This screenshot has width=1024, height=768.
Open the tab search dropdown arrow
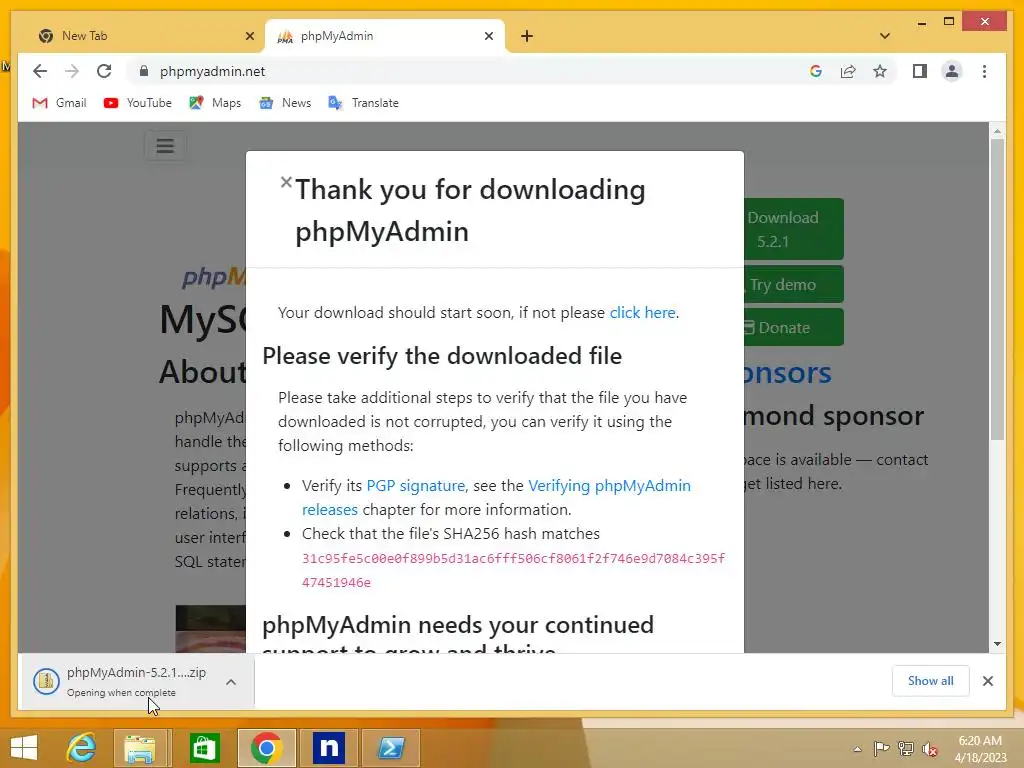click(884, 36)
